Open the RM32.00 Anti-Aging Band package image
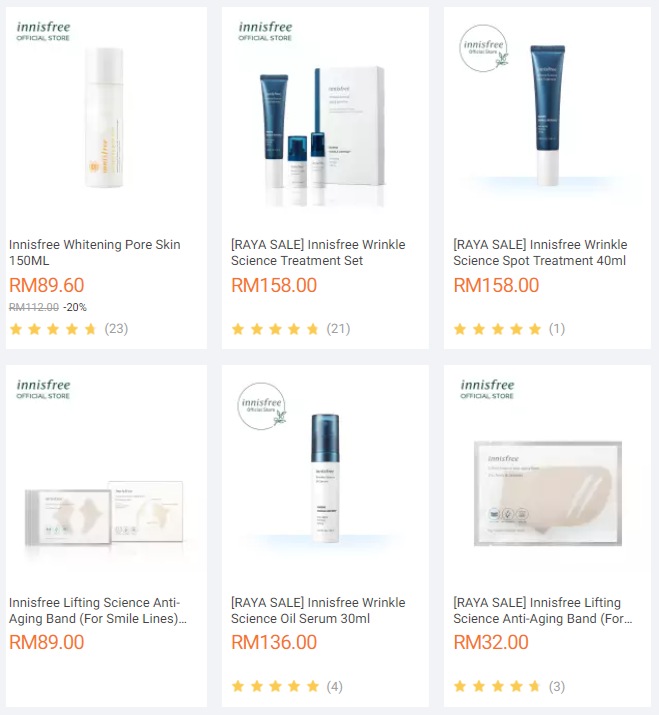Screen dimensions: 659x715 pyautogui.click(x=548, y=493)
